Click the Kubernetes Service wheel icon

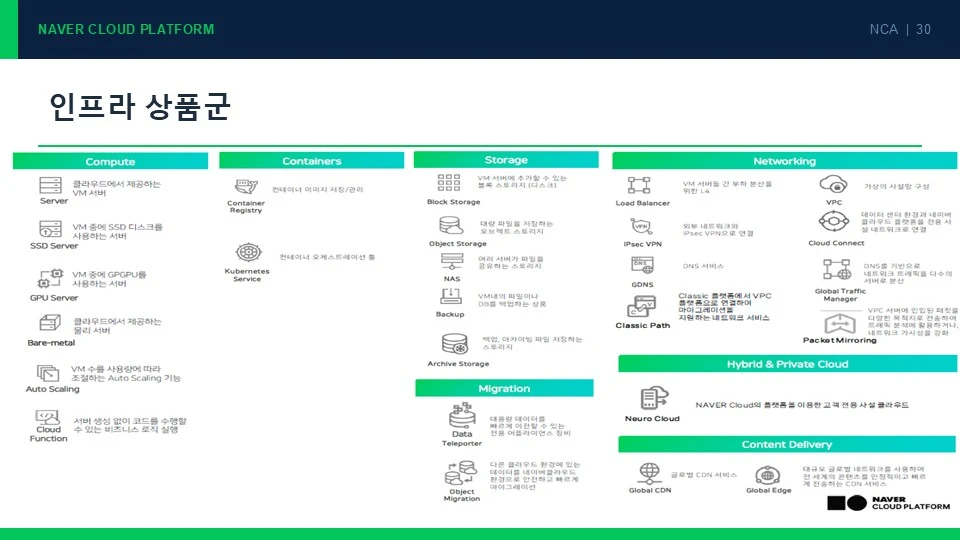(x=249, y=252)
